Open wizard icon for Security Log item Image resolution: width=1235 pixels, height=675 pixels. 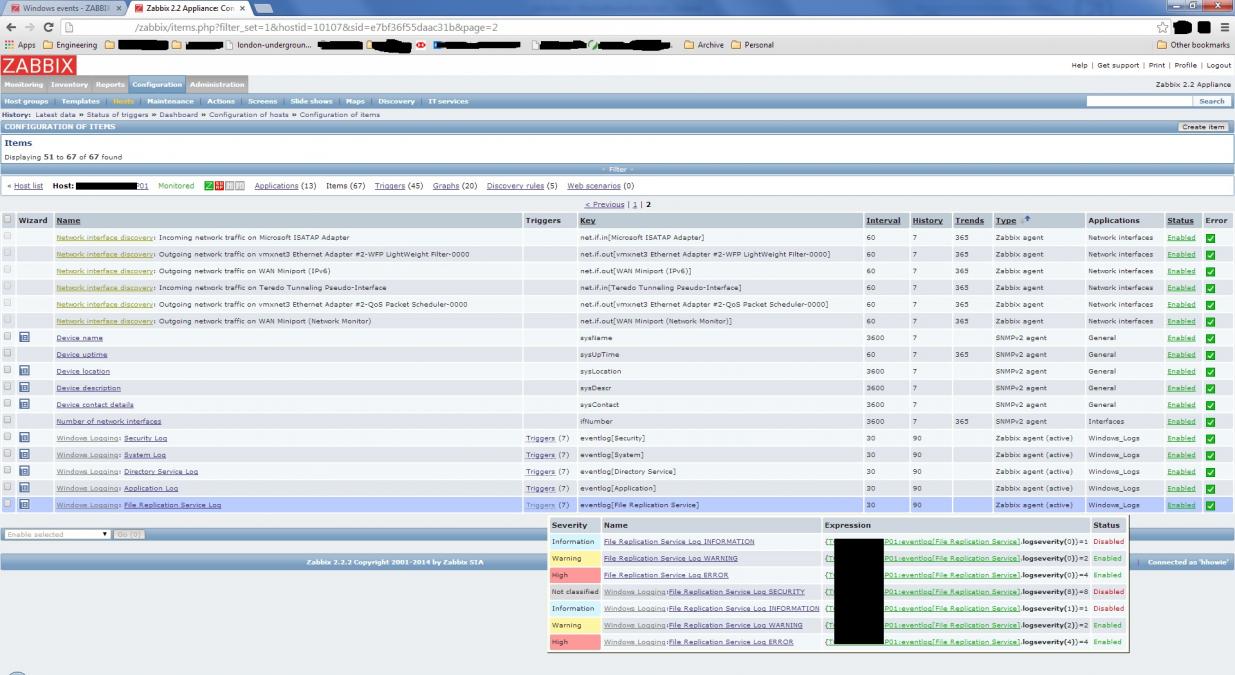tap(24, 438)
